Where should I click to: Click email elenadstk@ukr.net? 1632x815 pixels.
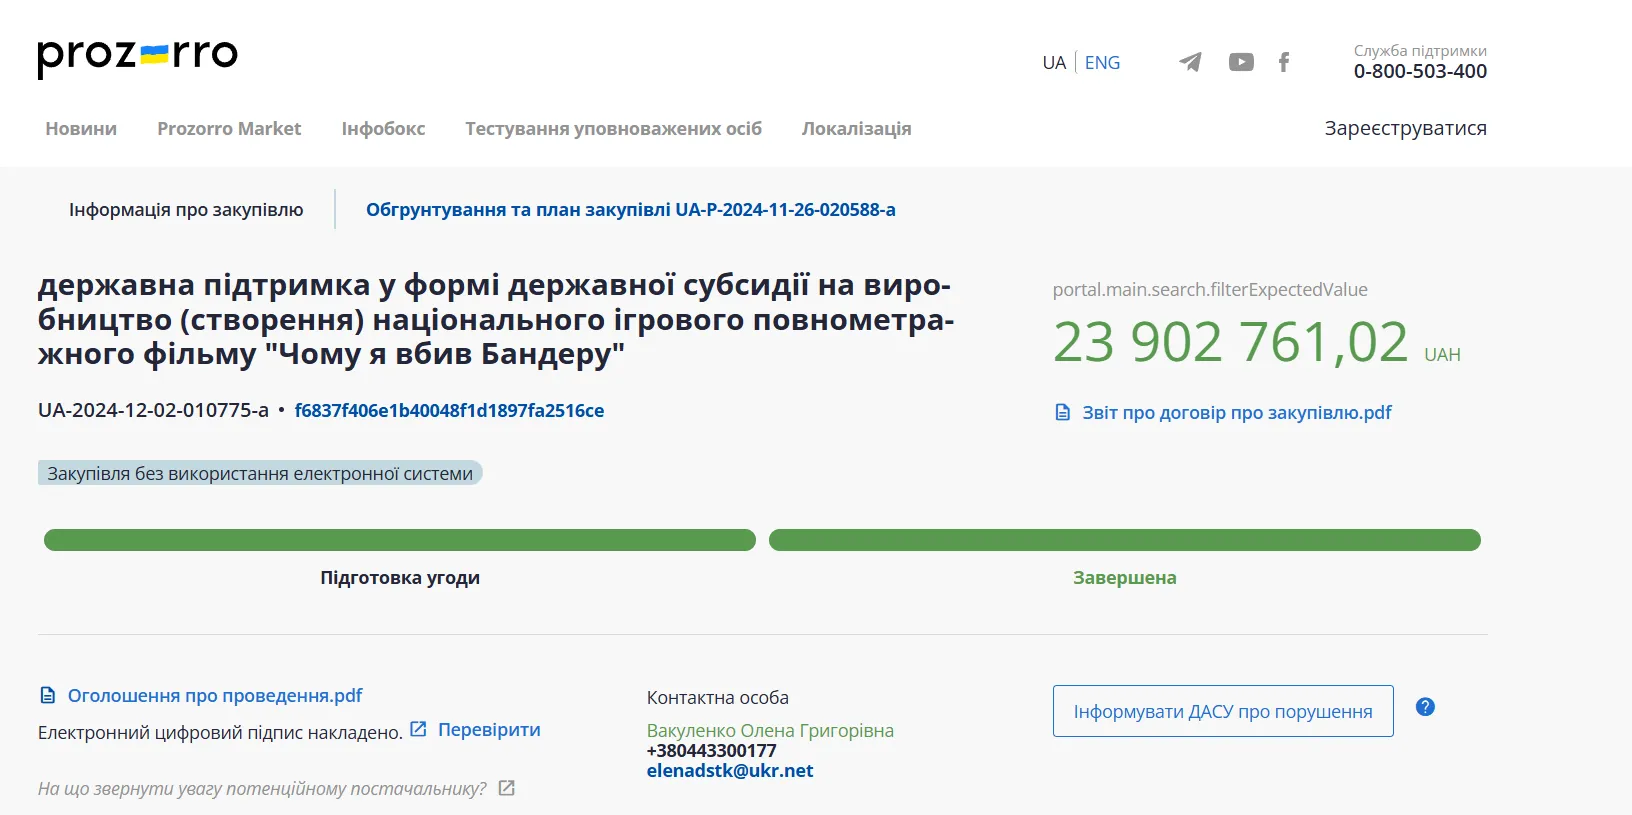pyautogui.click(x=729, y=770)
